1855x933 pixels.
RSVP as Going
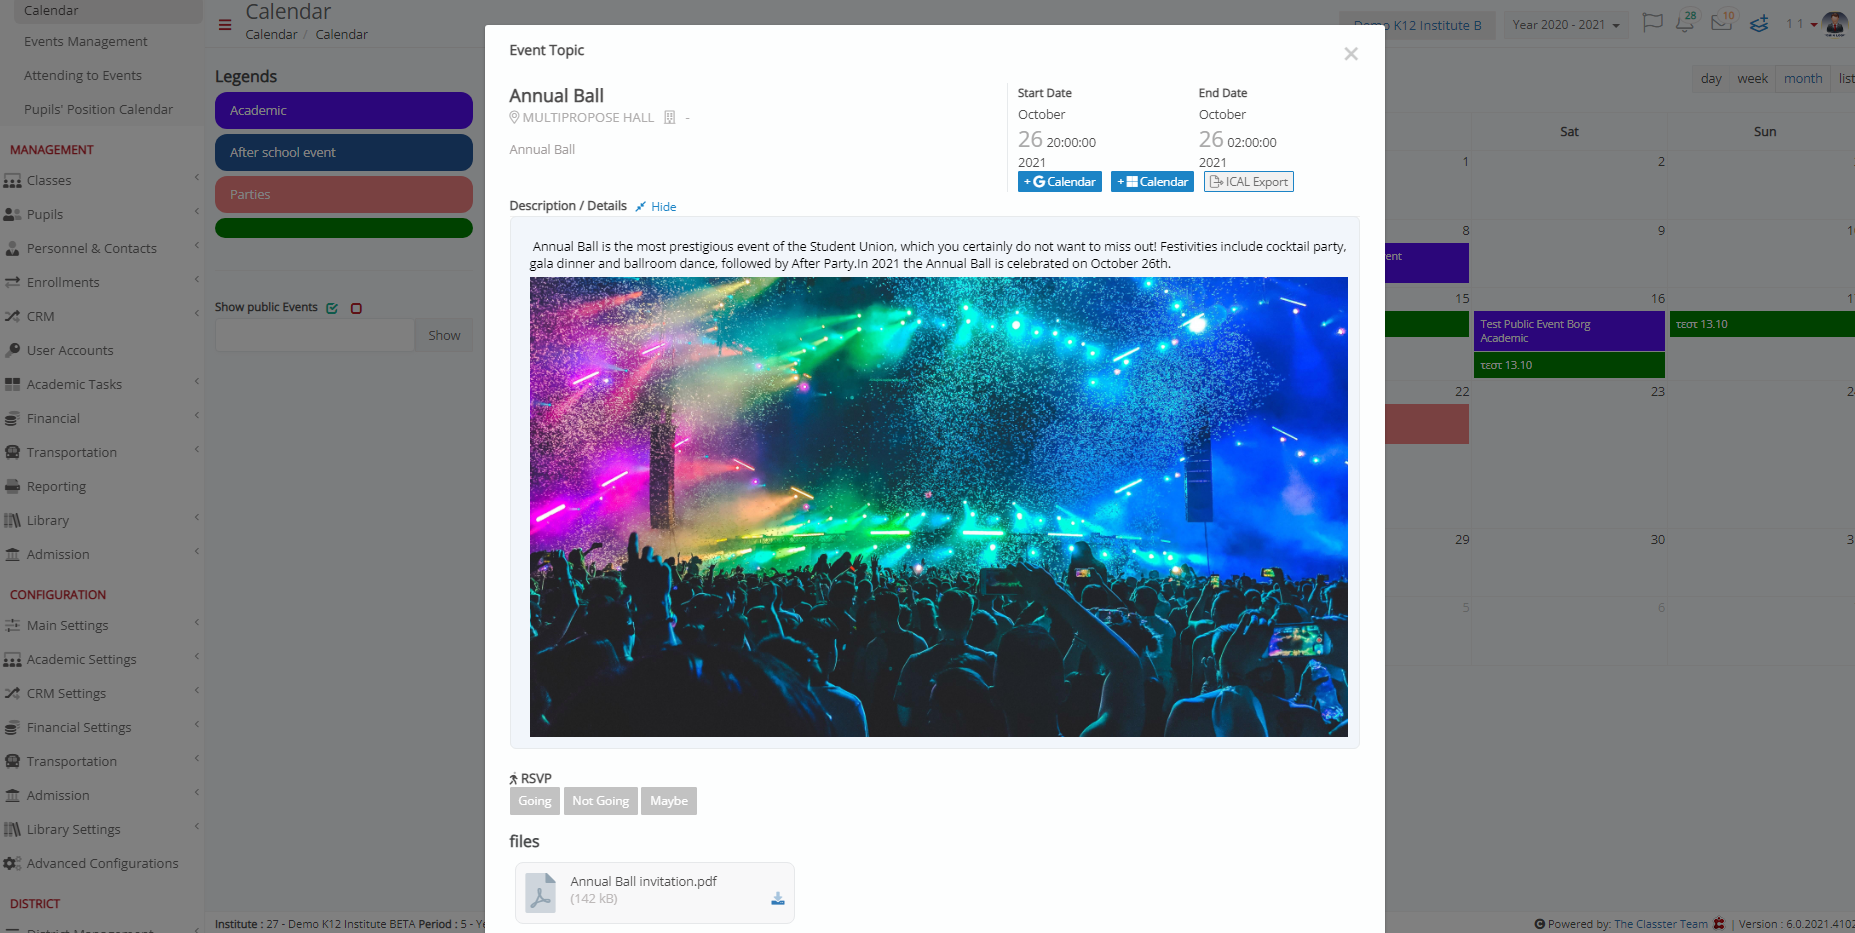[x=535, y=801]
